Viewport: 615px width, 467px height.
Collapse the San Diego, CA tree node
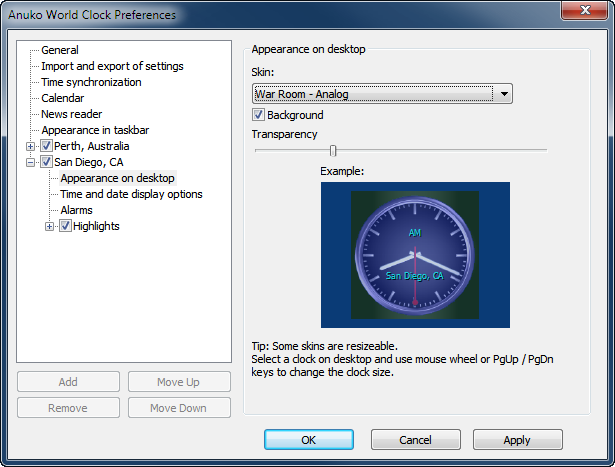pyautogui.click(x=30, y=162)
